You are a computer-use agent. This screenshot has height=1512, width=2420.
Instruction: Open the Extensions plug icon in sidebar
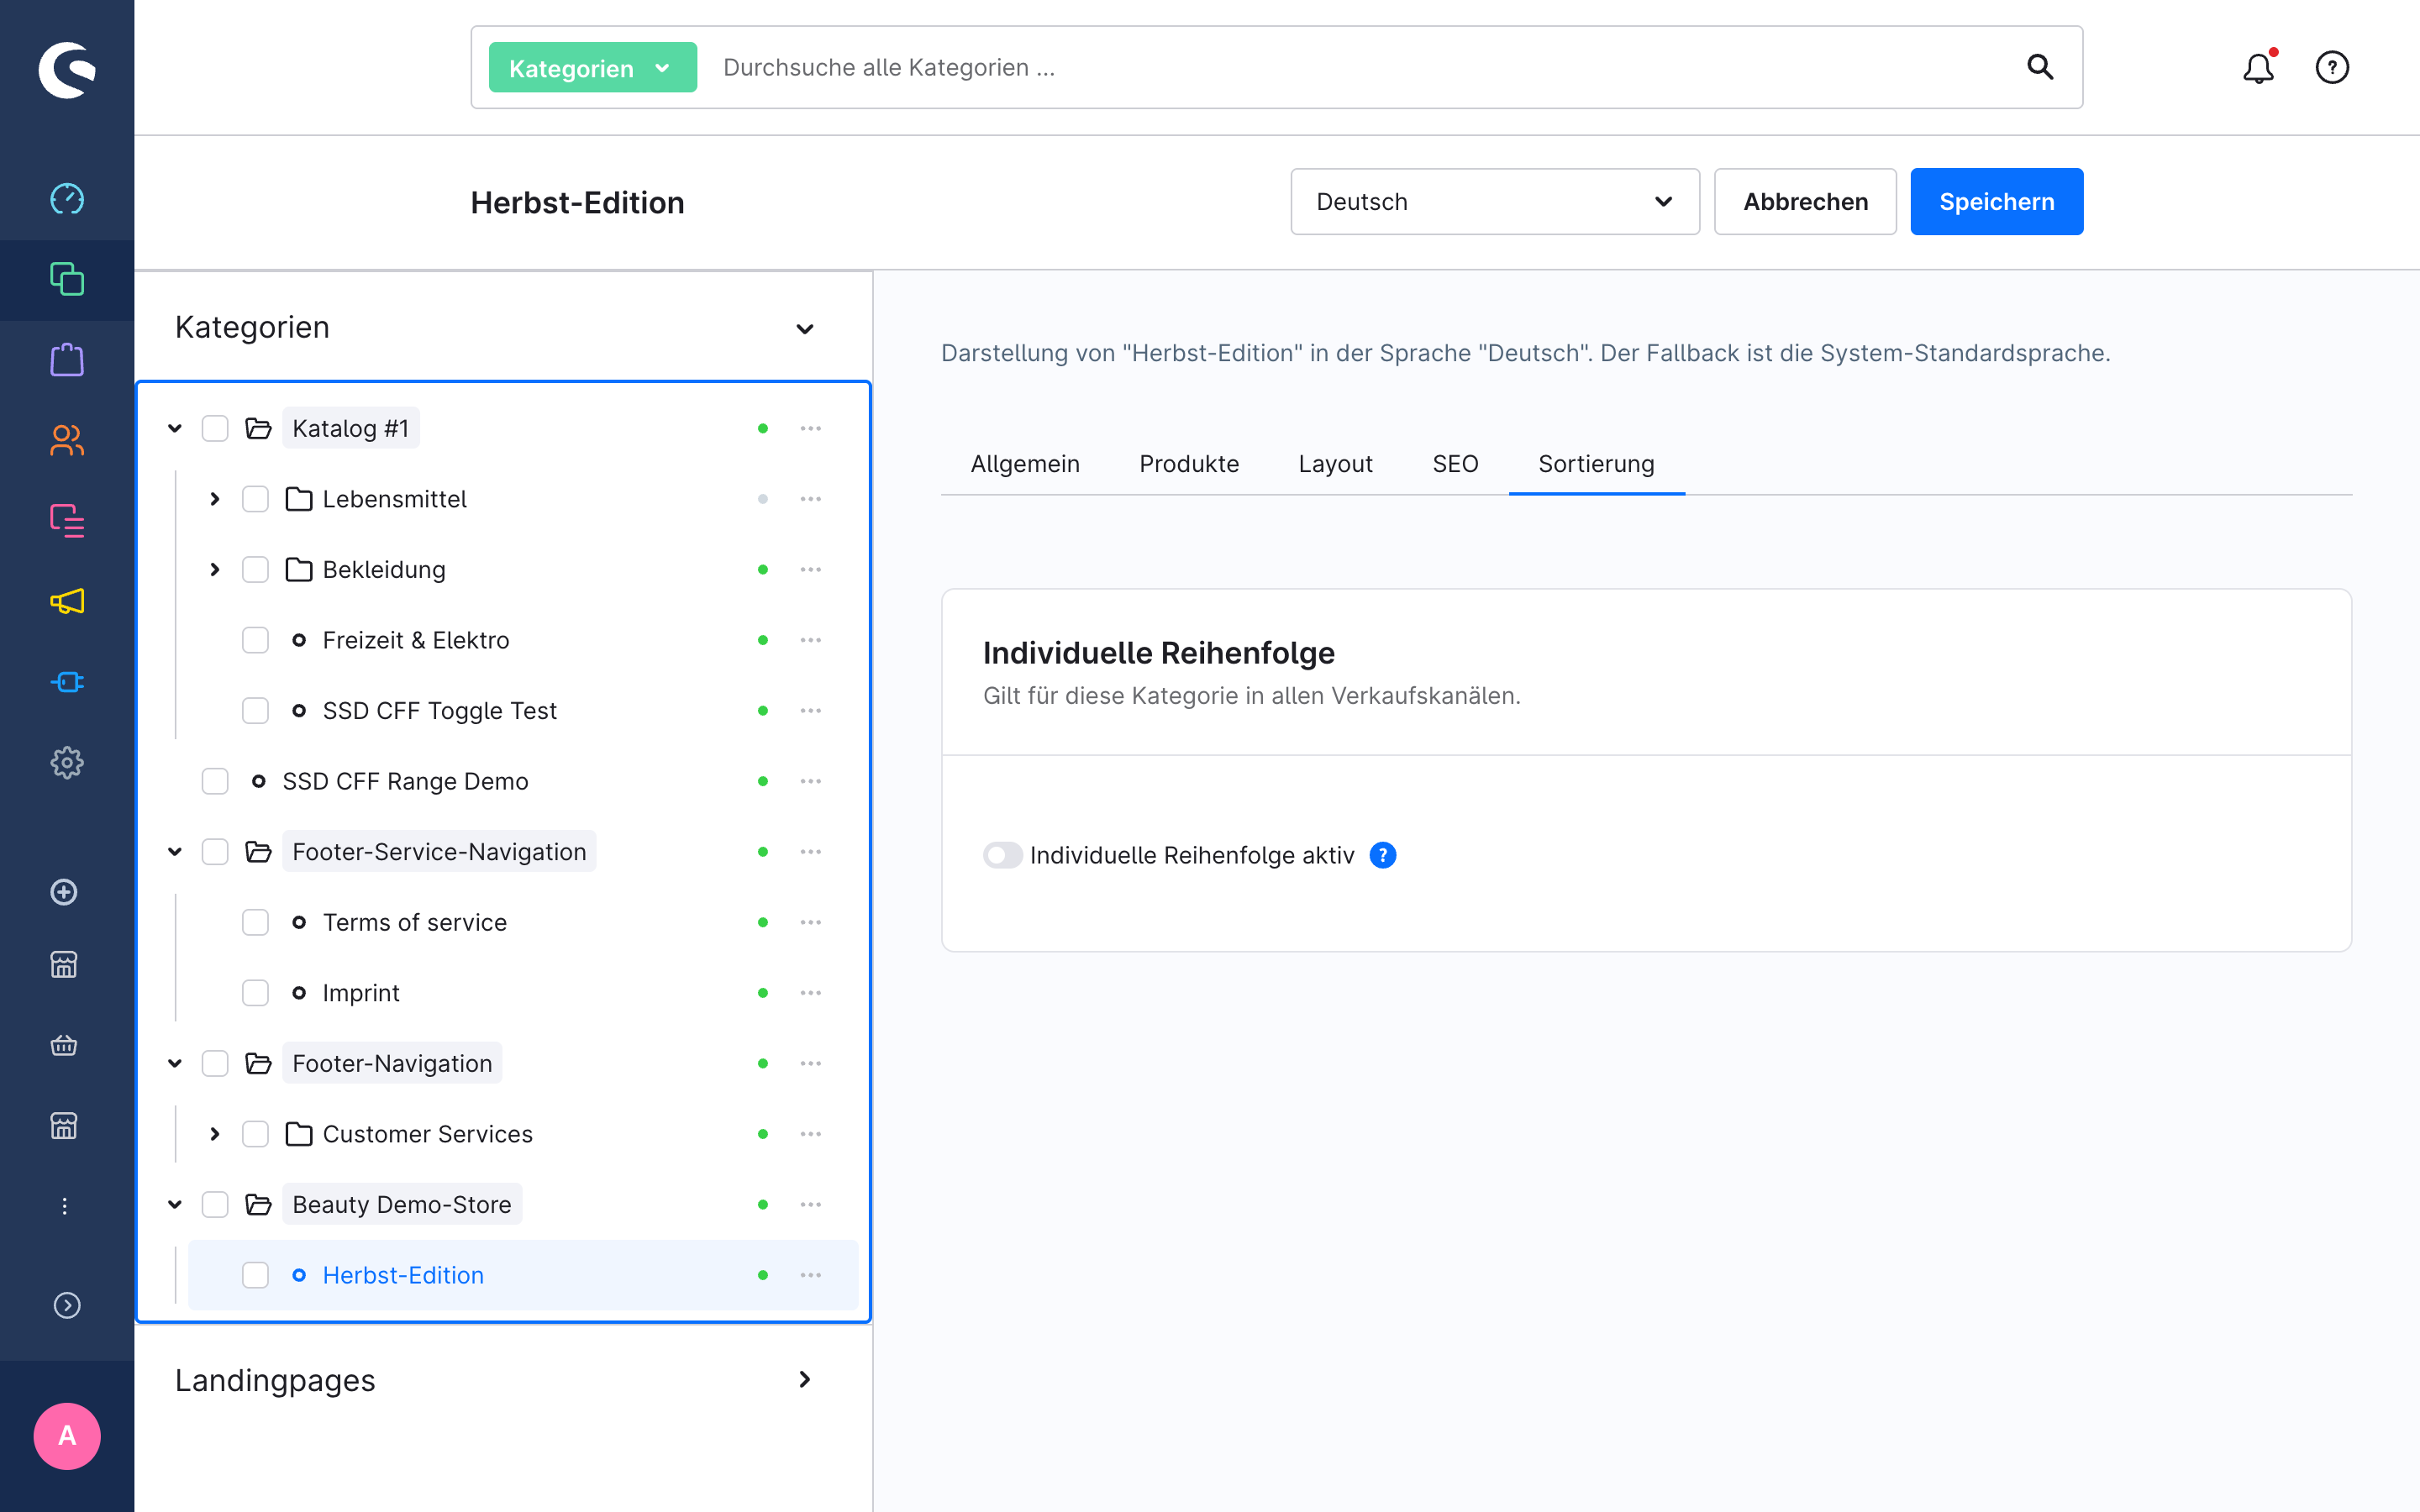67,682
